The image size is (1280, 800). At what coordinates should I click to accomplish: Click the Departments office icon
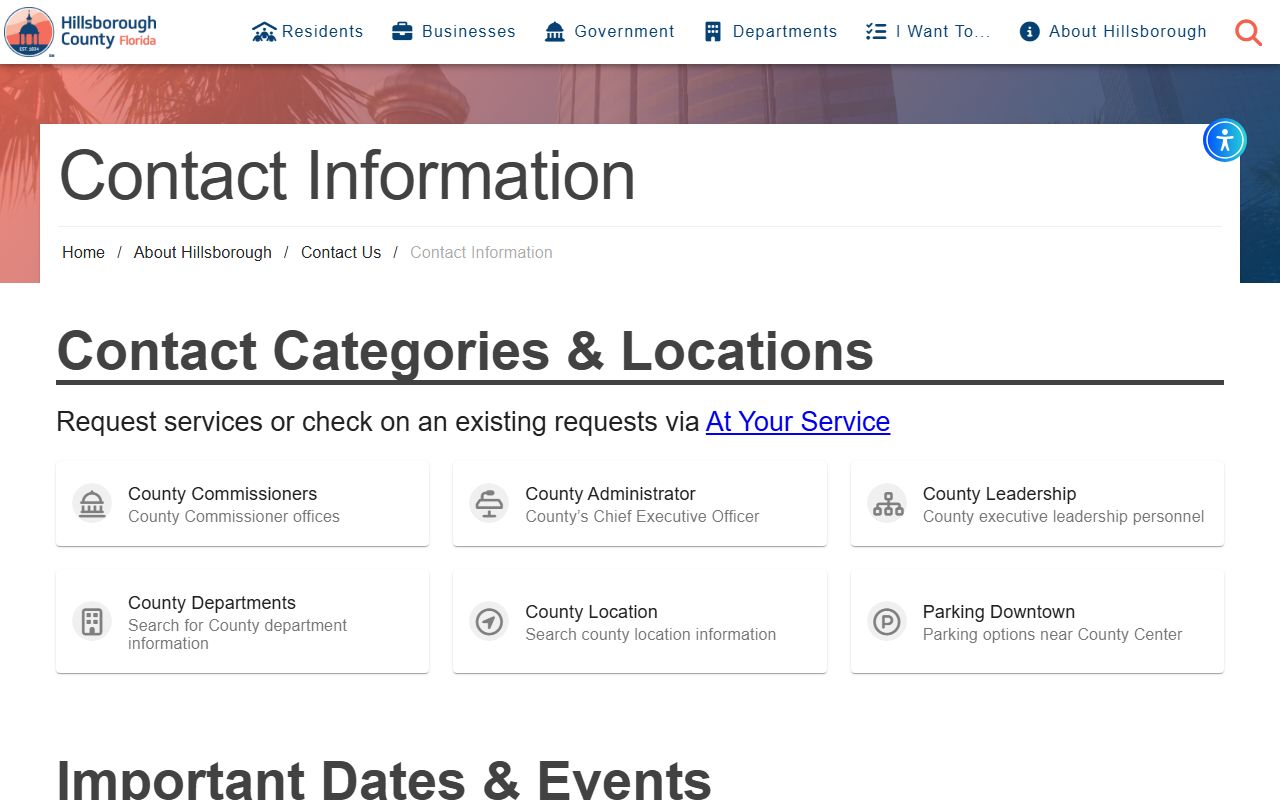click(713, 32)
